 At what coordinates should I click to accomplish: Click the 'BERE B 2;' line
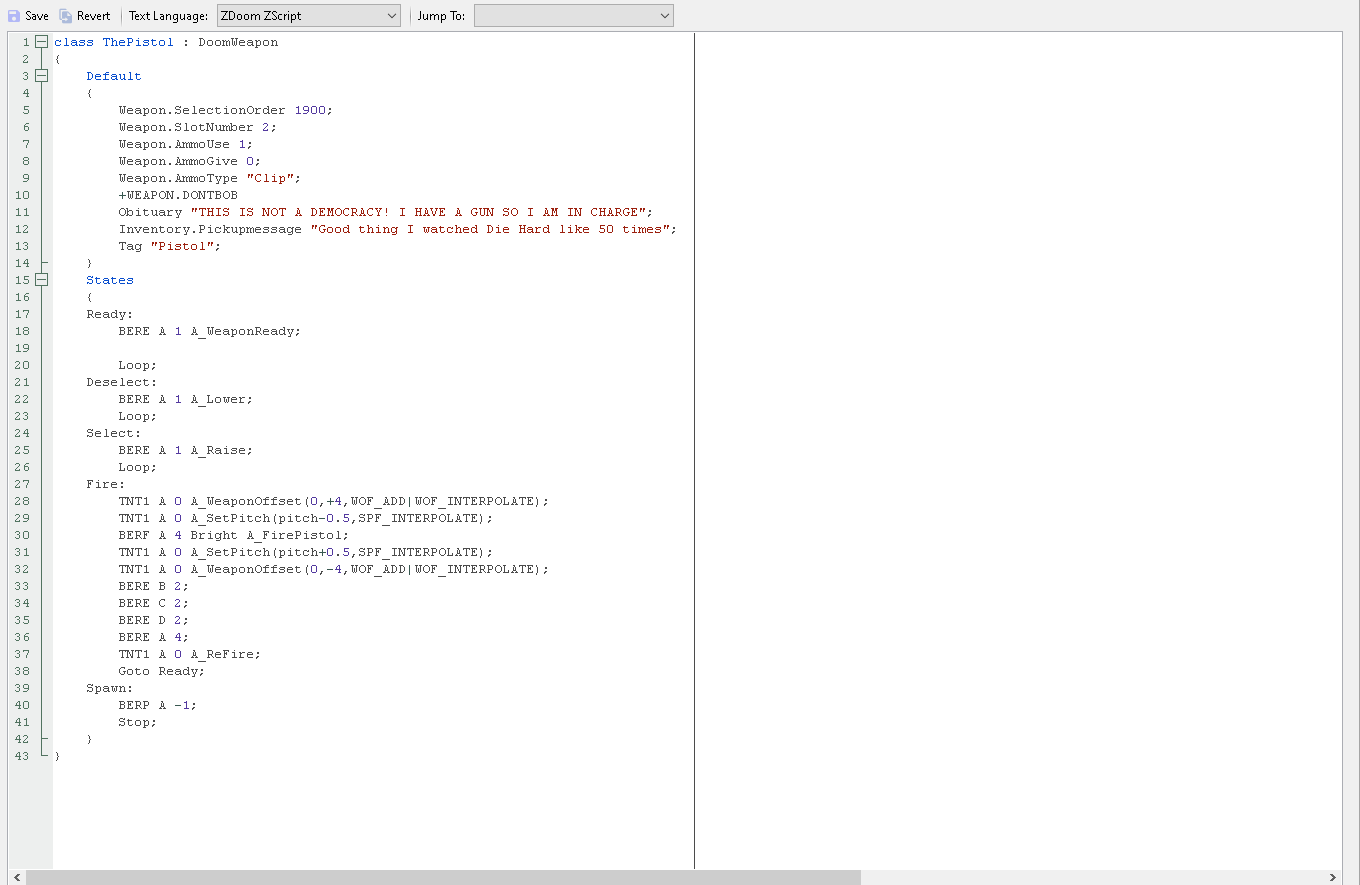coord(154,586)
